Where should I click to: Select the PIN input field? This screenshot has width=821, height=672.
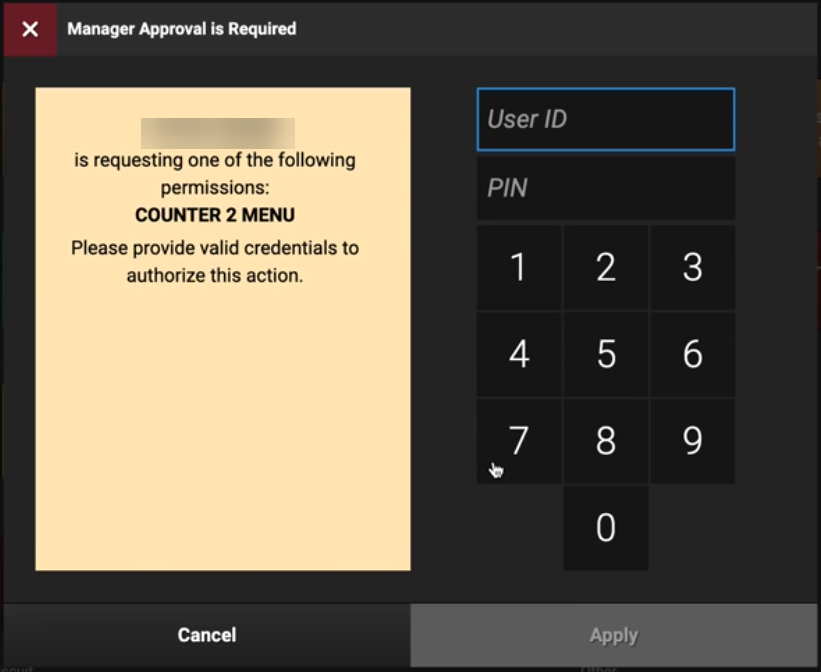(x=605, y=187)
